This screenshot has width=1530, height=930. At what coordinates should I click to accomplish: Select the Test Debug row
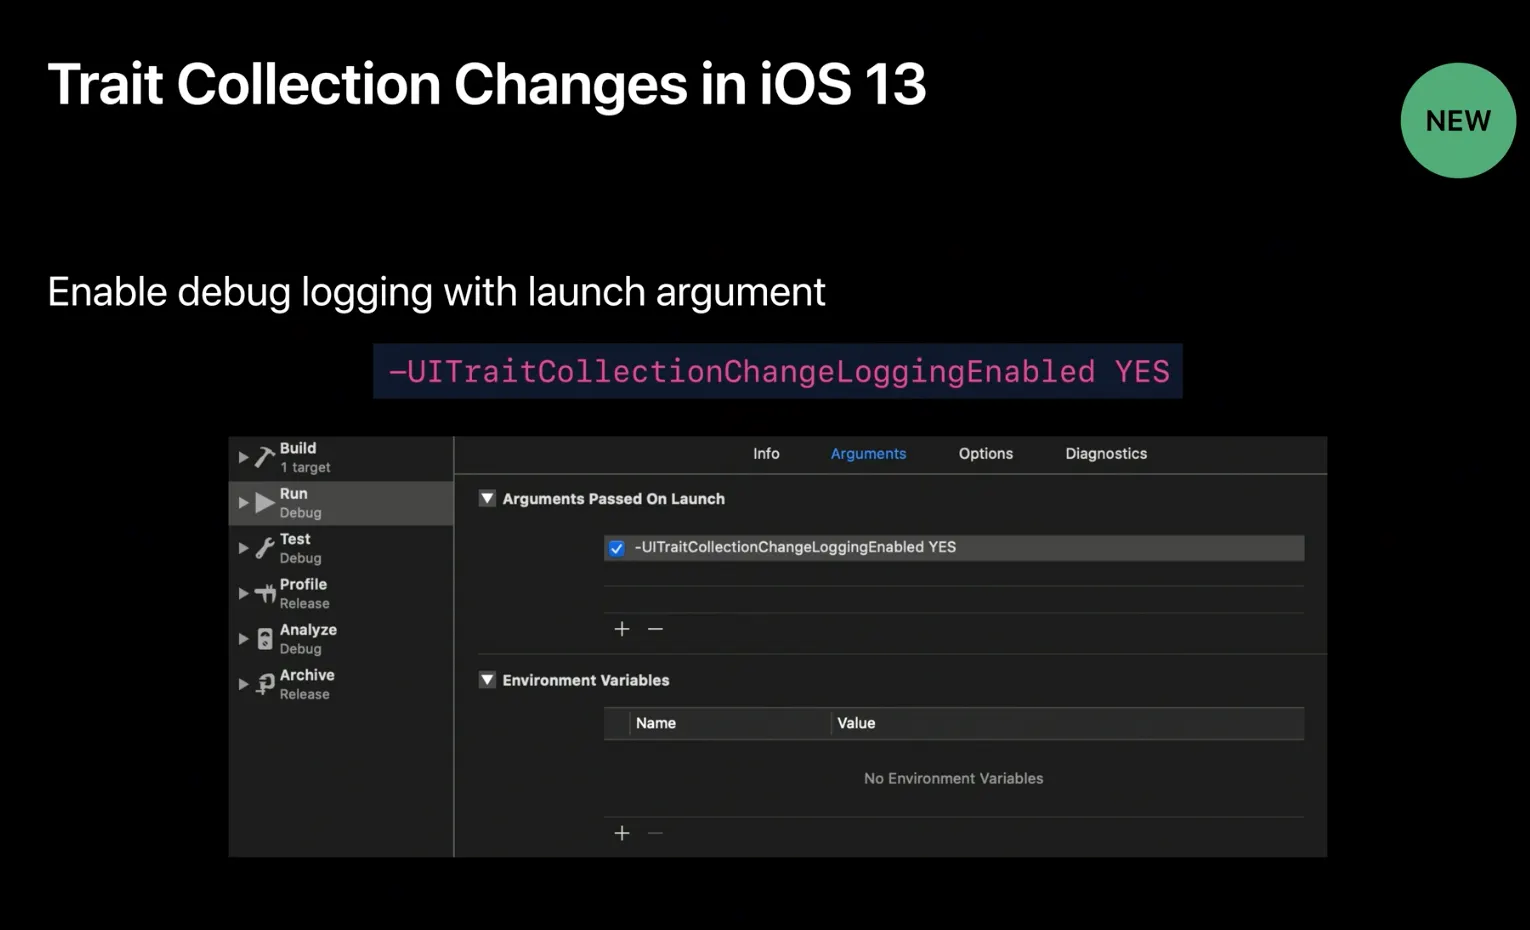341,548
